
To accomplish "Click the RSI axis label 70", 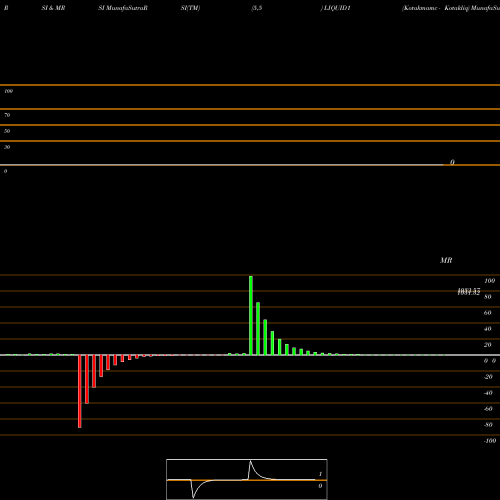I will [x=7, y=115].
